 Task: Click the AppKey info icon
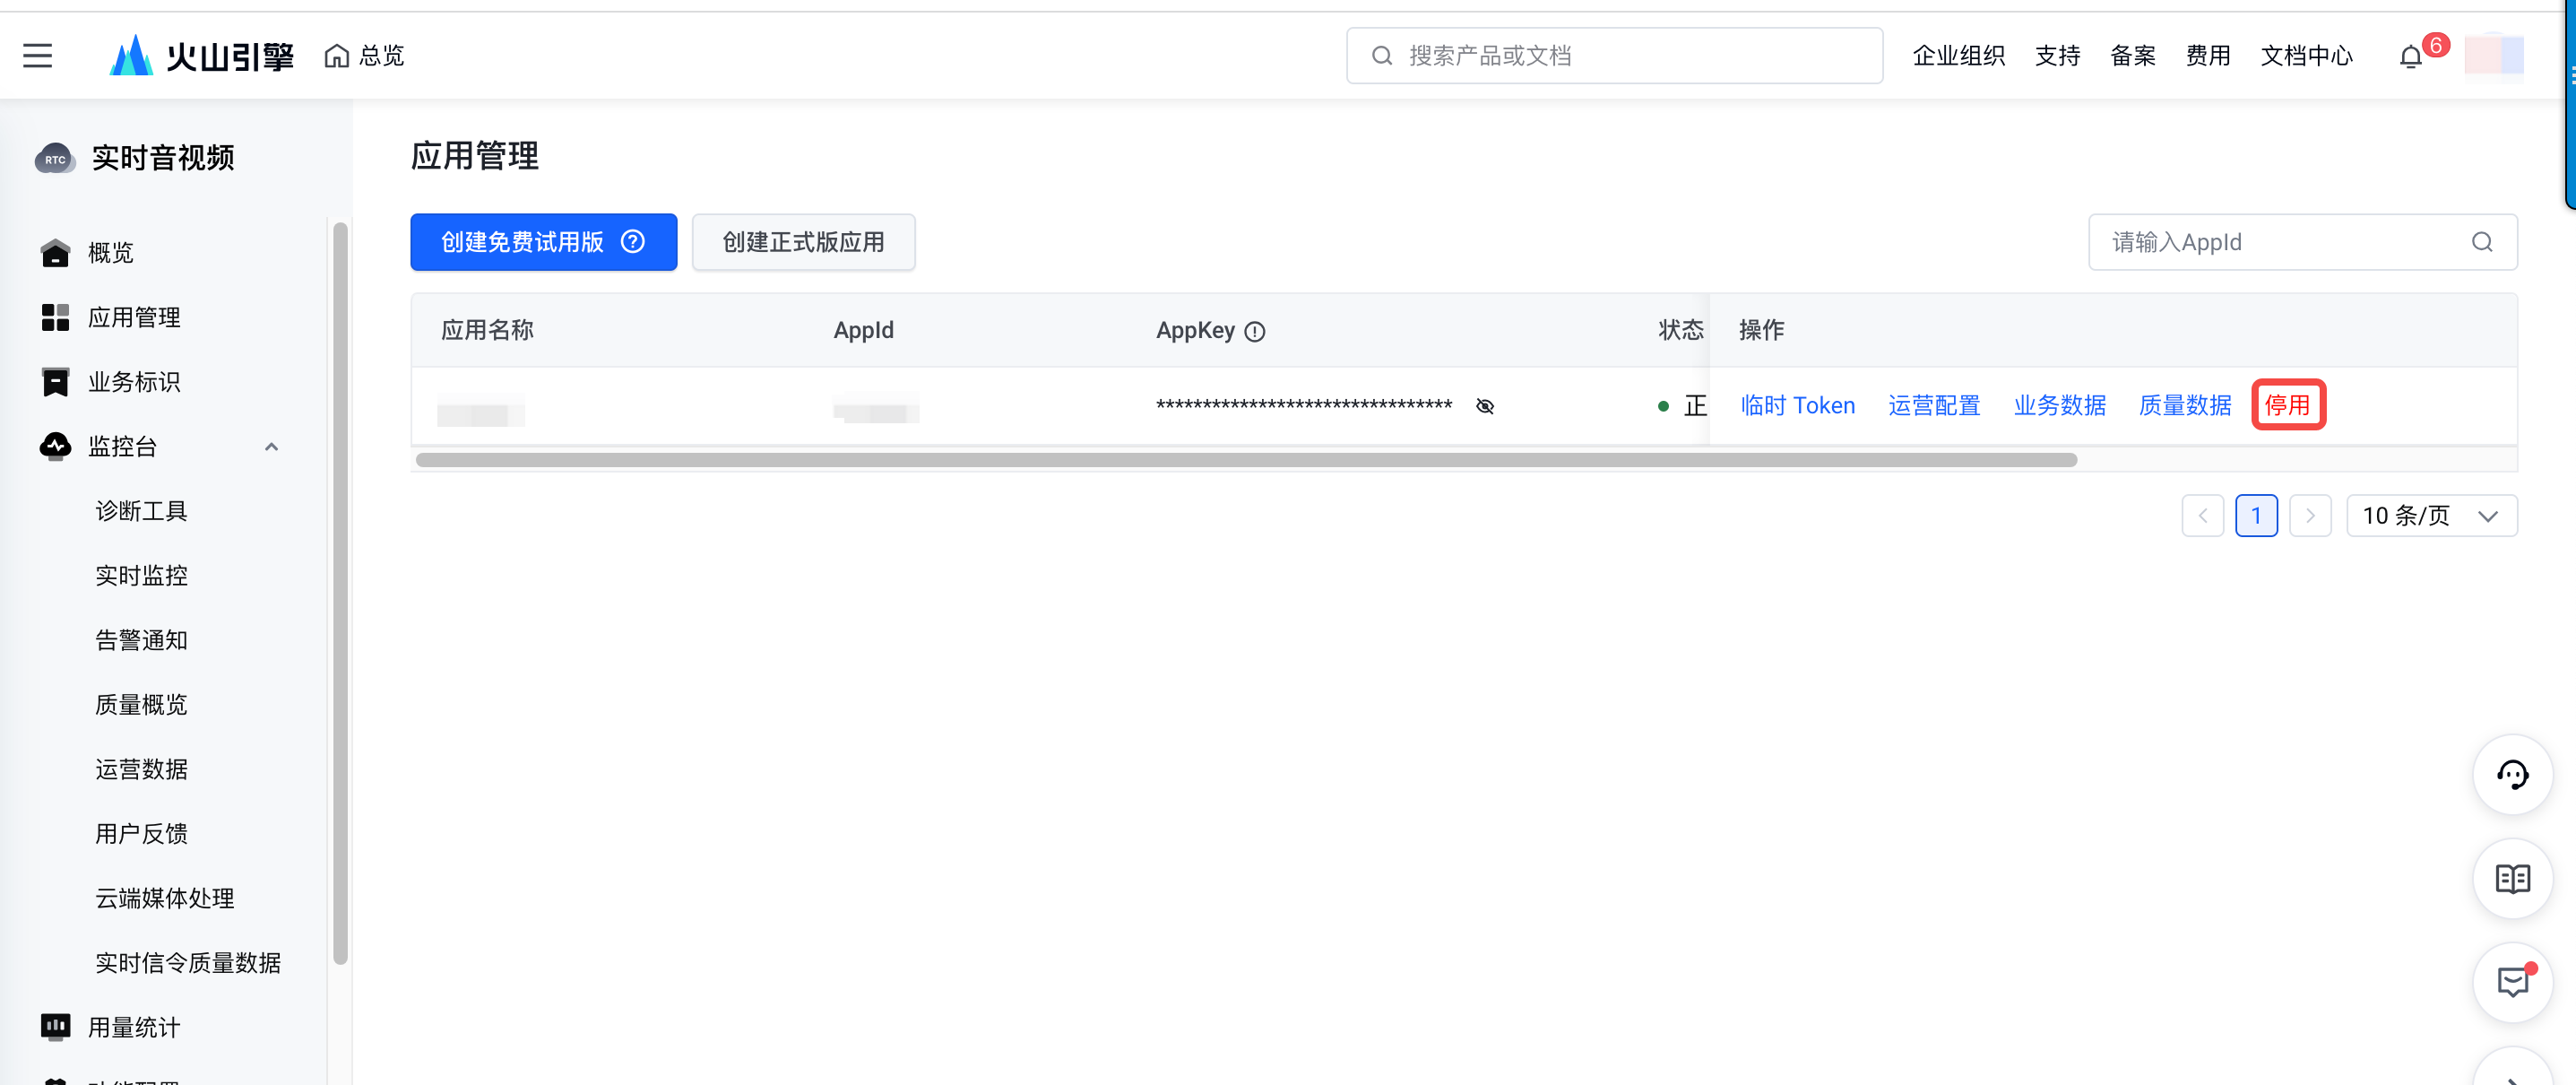[x=1255, y=332]
